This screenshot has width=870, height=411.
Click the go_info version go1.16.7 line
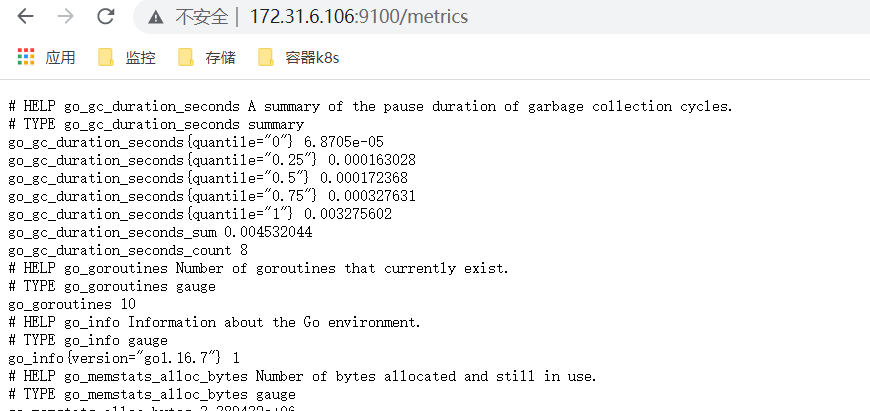pyautogui.click(x=124, y=358)
